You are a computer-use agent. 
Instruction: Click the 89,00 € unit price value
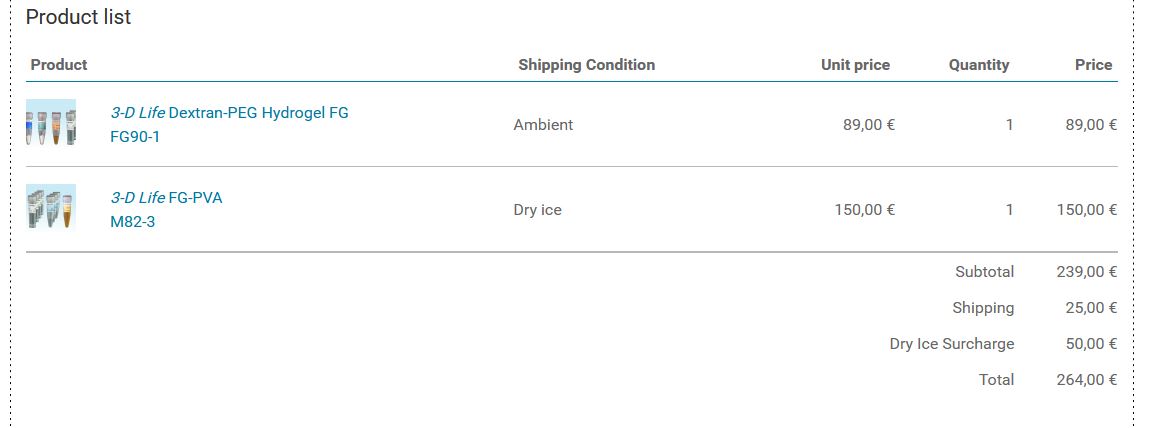click(868, 125)
